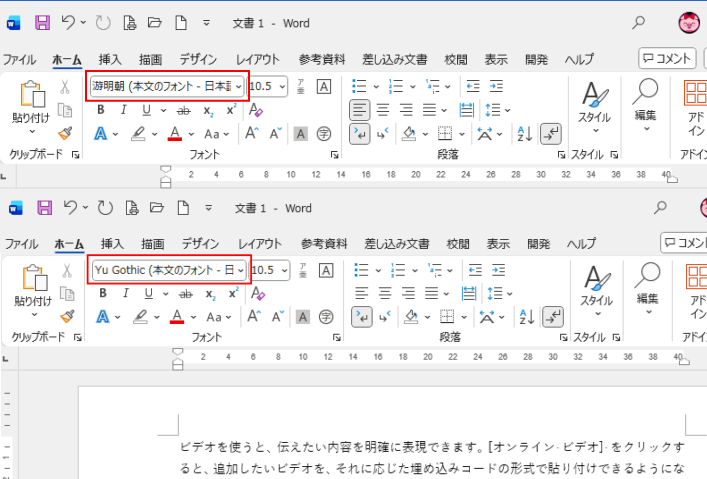Toggle Subscript in upper window
The height and width of the screenshot is (479, 707).
(208, 111)
